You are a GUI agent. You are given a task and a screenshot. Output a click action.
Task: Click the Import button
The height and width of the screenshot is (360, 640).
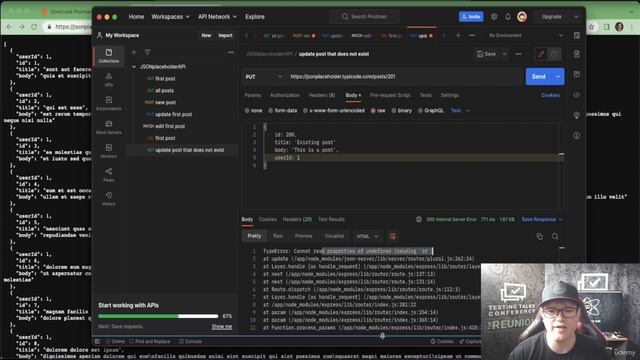click(225, 36)
